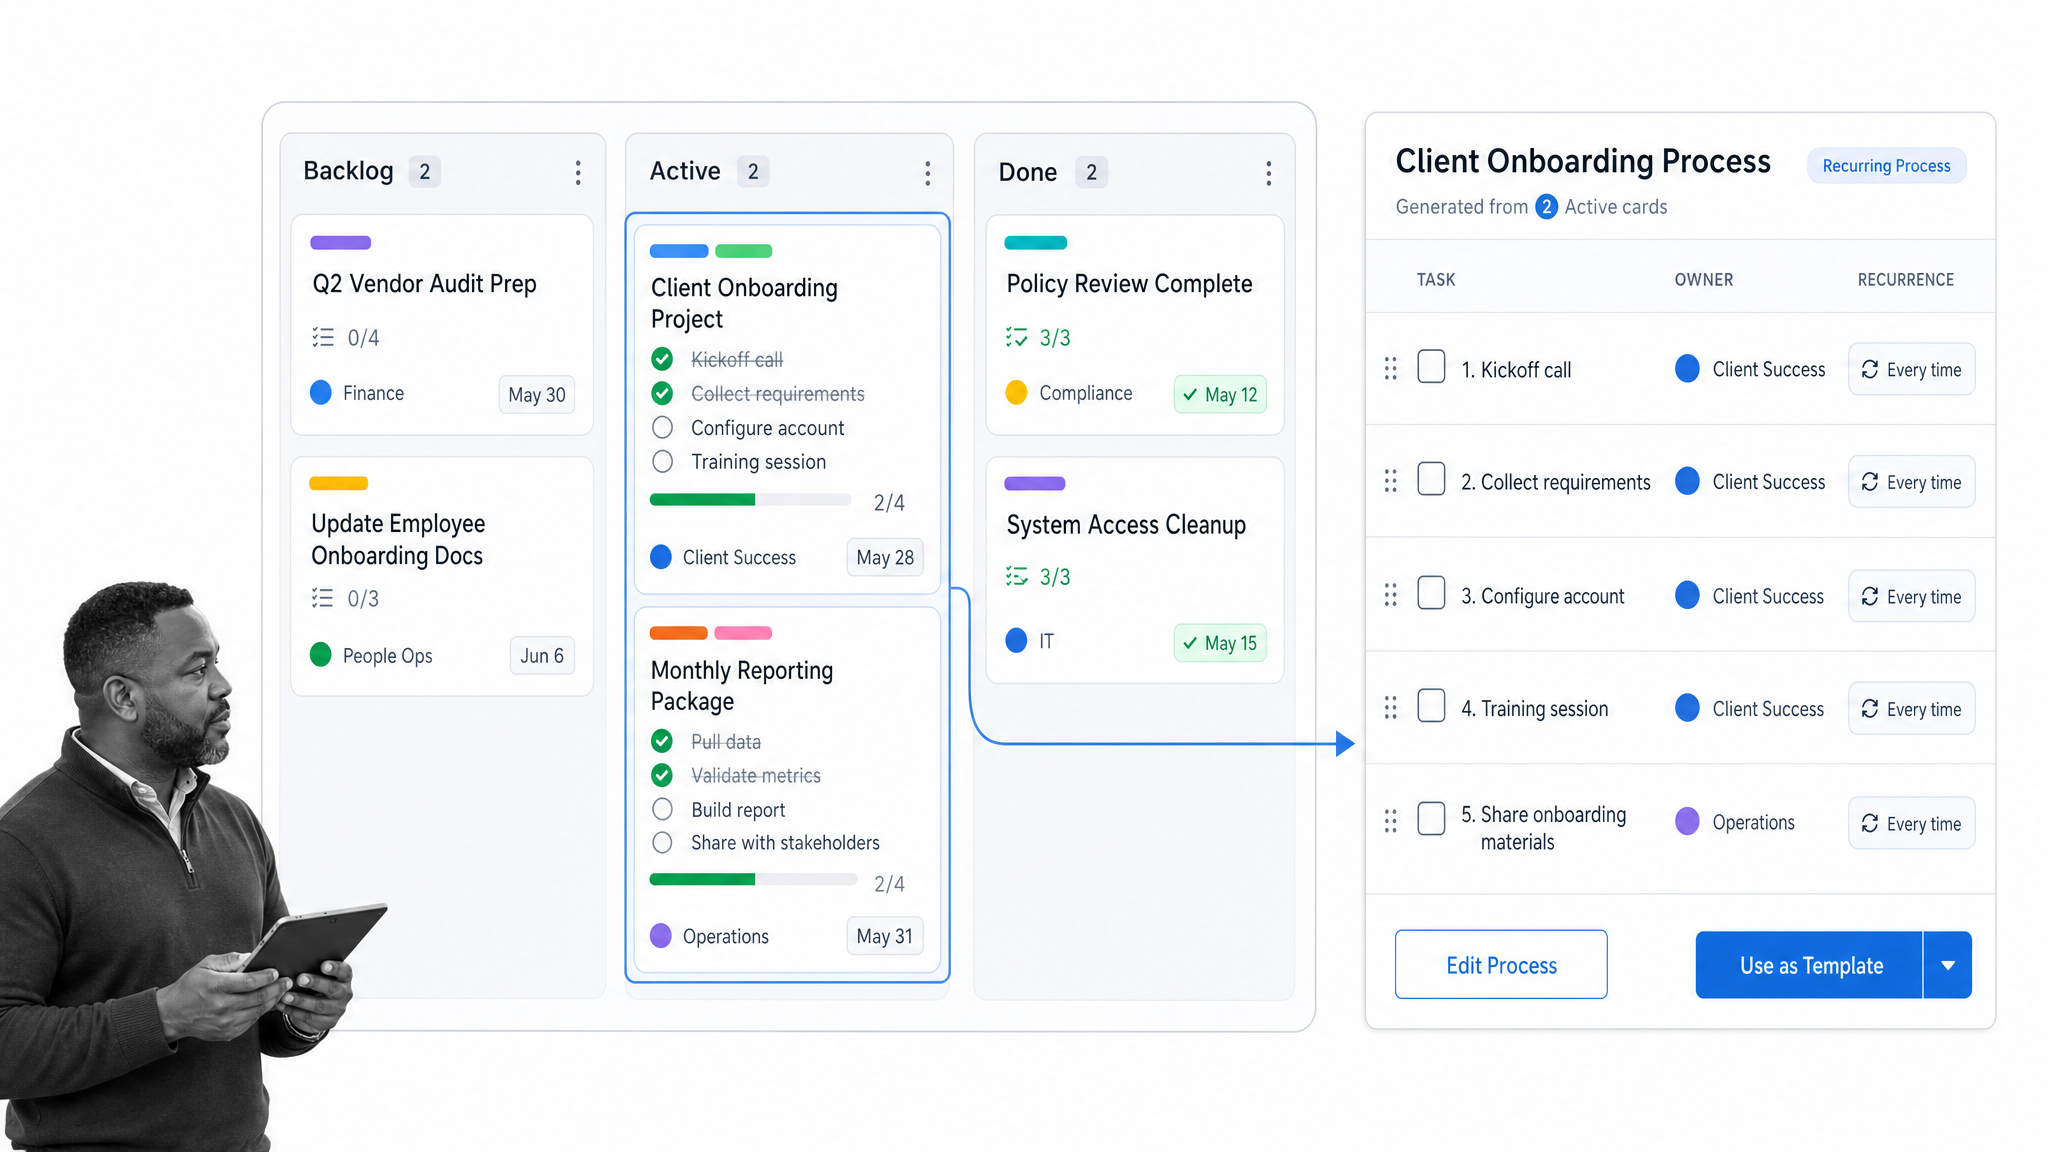Viewport: 2048px width, 1152px height.
Task: Click the Finance owner dot on Q2 Vendor Audit
Action: point(321,393)
